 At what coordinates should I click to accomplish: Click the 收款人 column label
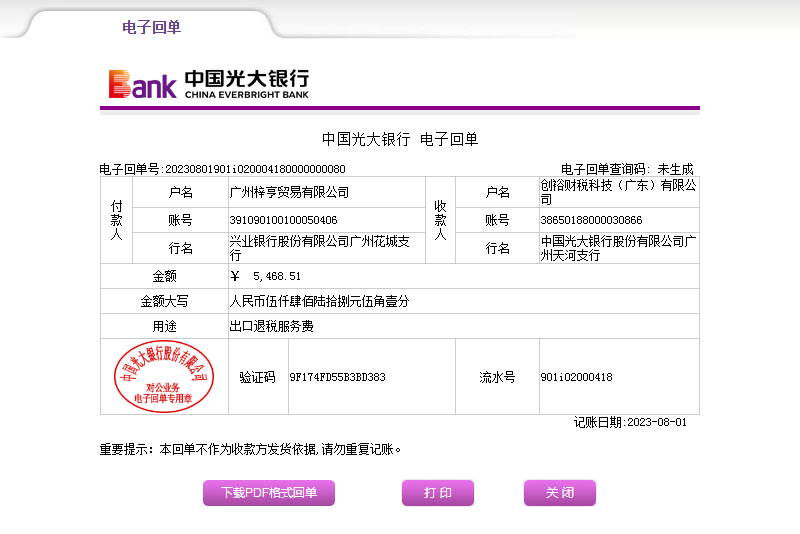click(440, 220)
